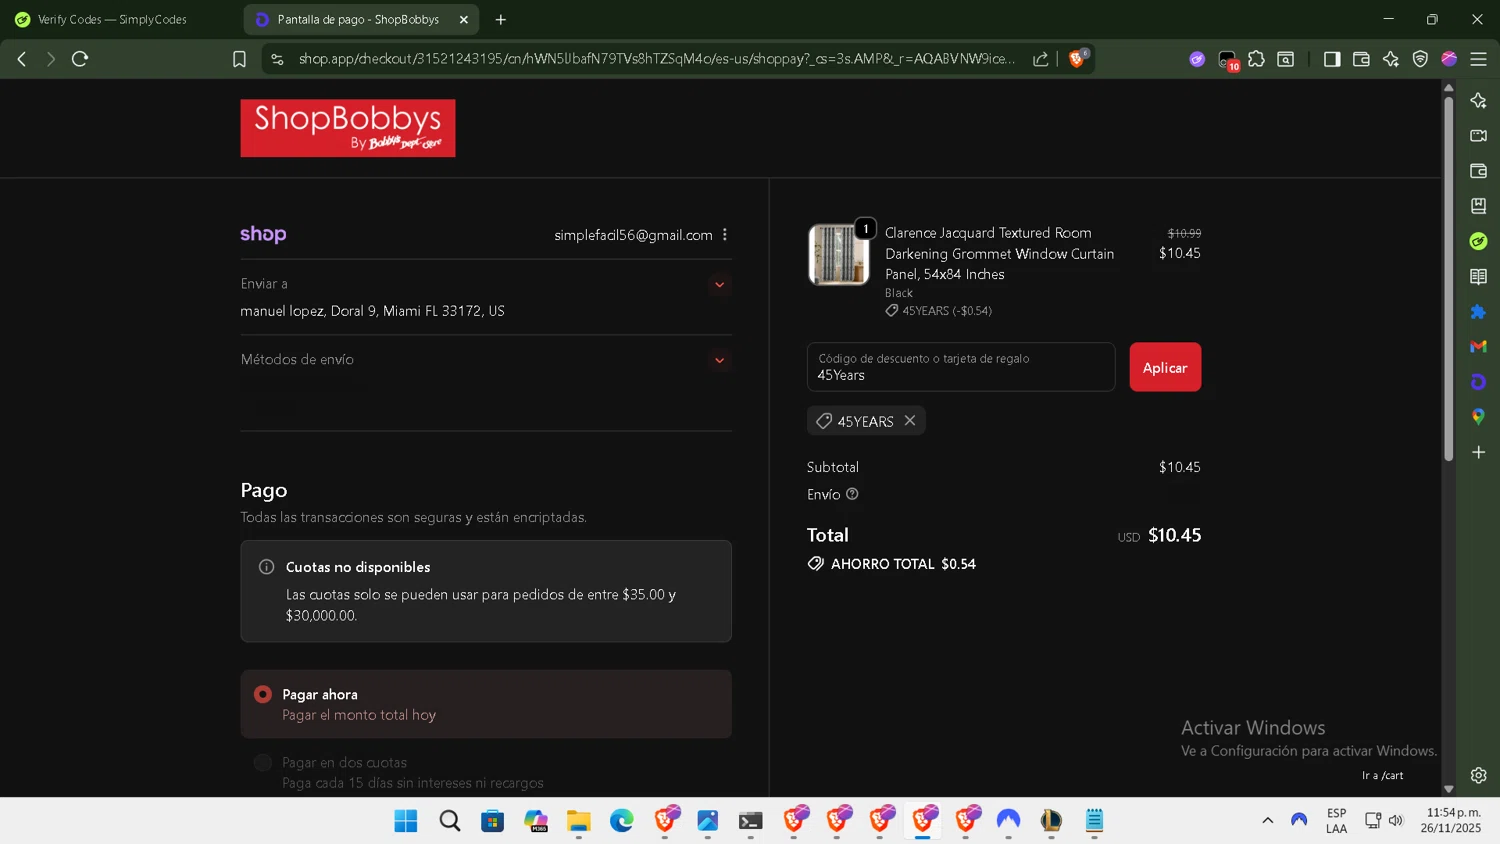Click the share icon in the address bar

[1041, 59]
